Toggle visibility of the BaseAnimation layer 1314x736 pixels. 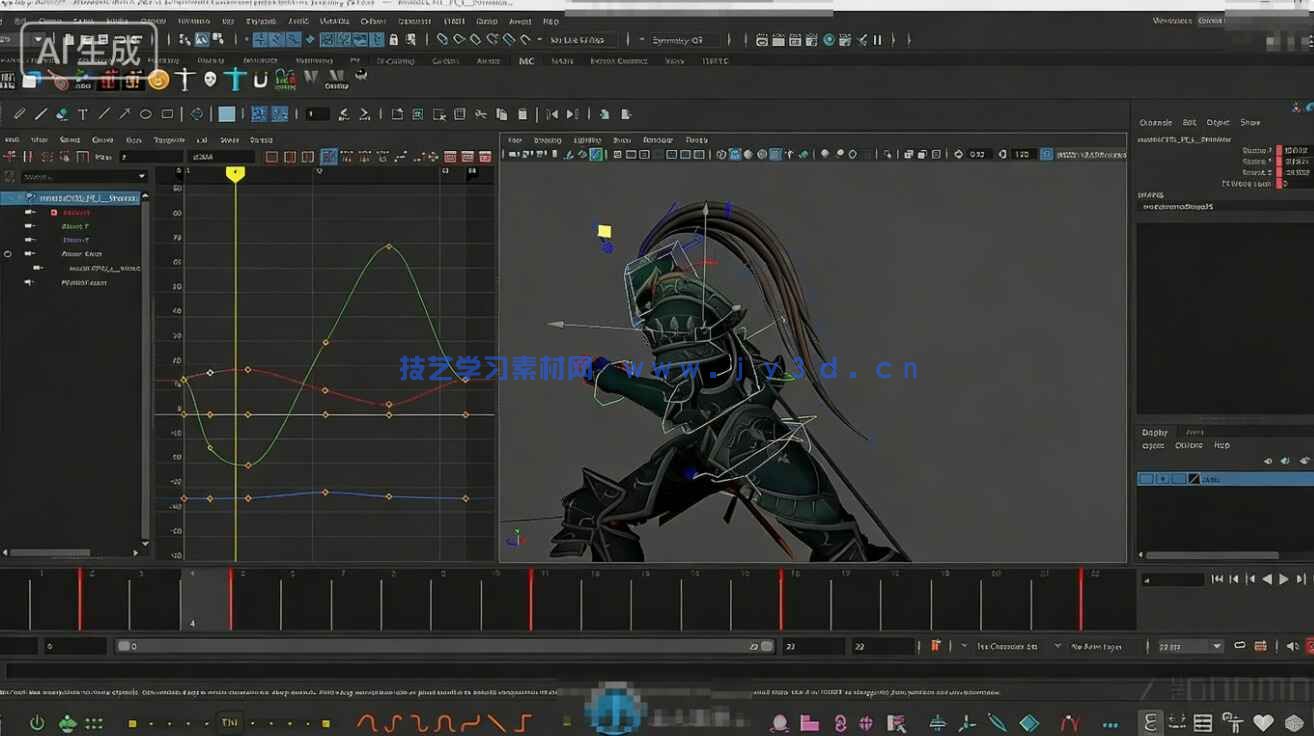(x=1146, y=478)
